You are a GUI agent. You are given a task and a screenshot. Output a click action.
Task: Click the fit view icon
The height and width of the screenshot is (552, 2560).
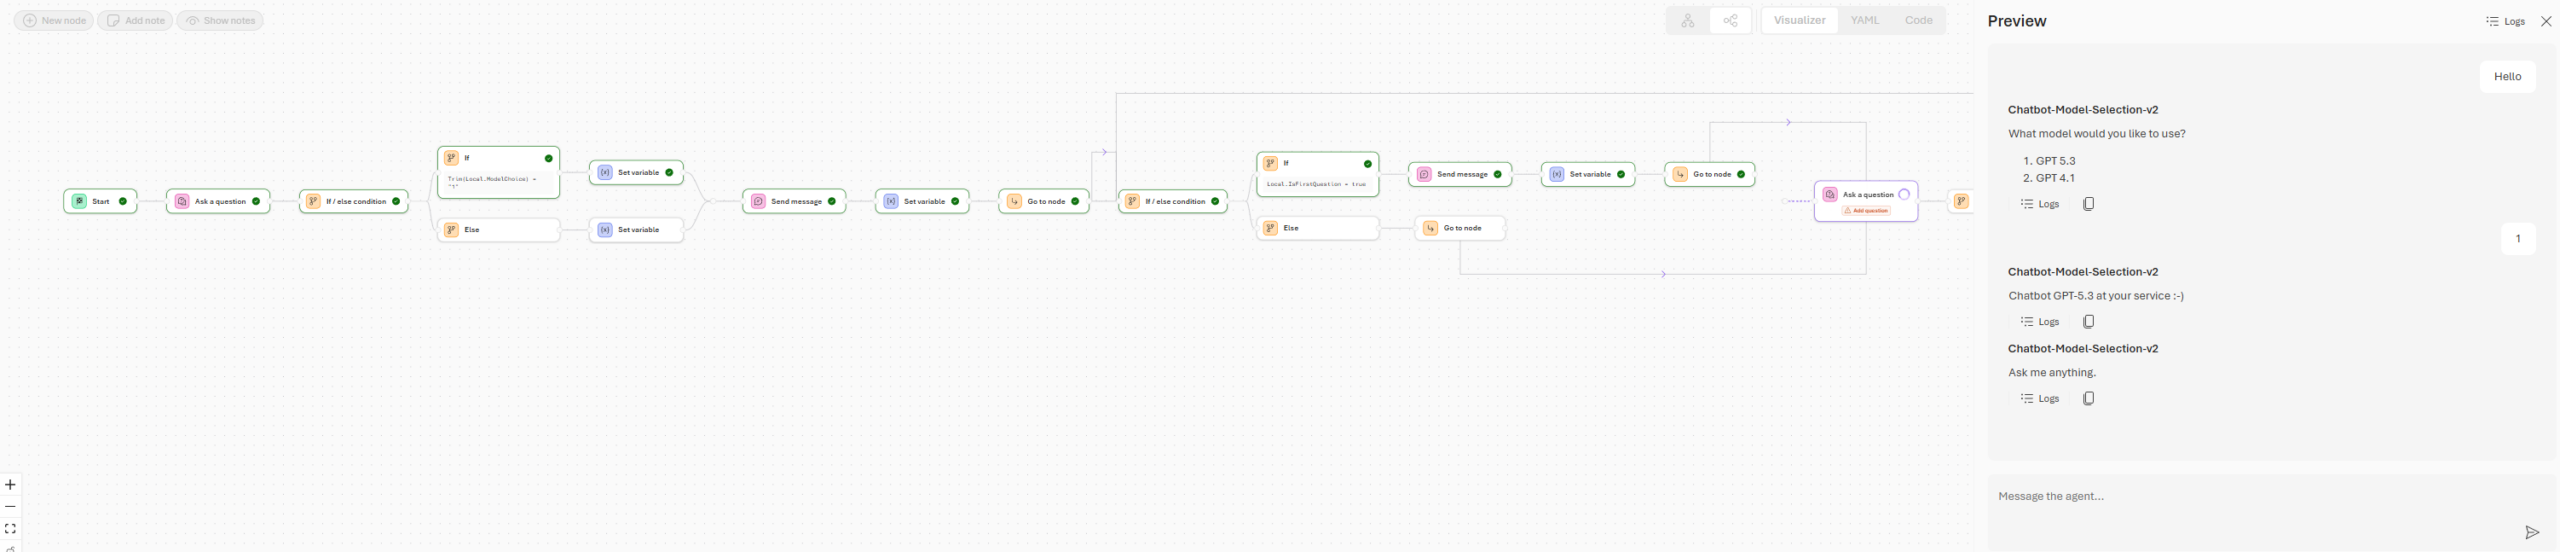[10, 529]
